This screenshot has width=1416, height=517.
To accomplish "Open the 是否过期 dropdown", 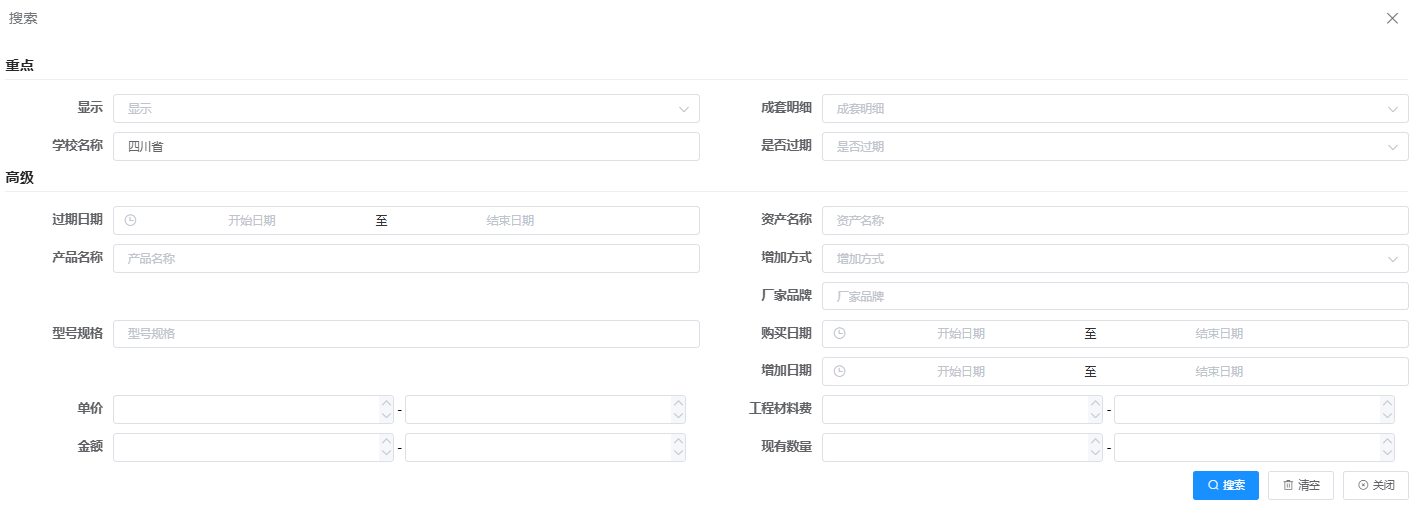I will coord(1114,147).
